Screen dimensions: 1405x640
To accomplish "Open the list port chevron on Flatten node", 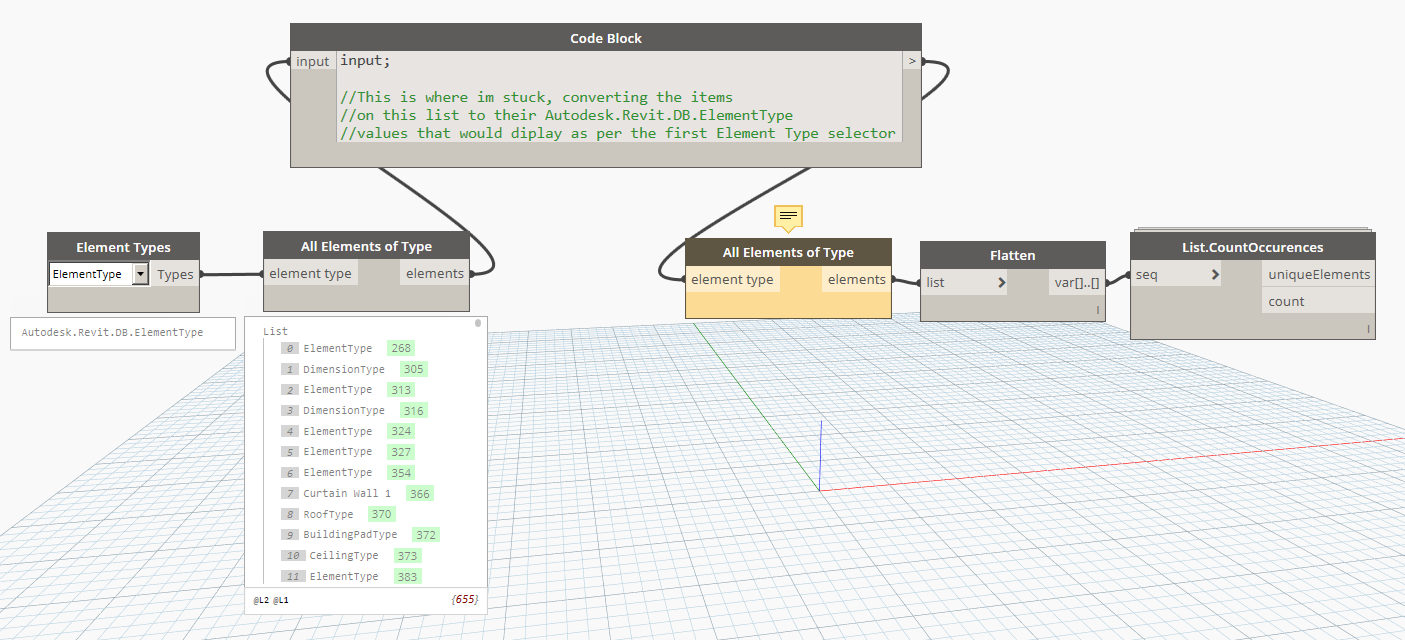I will (1002, 283).
